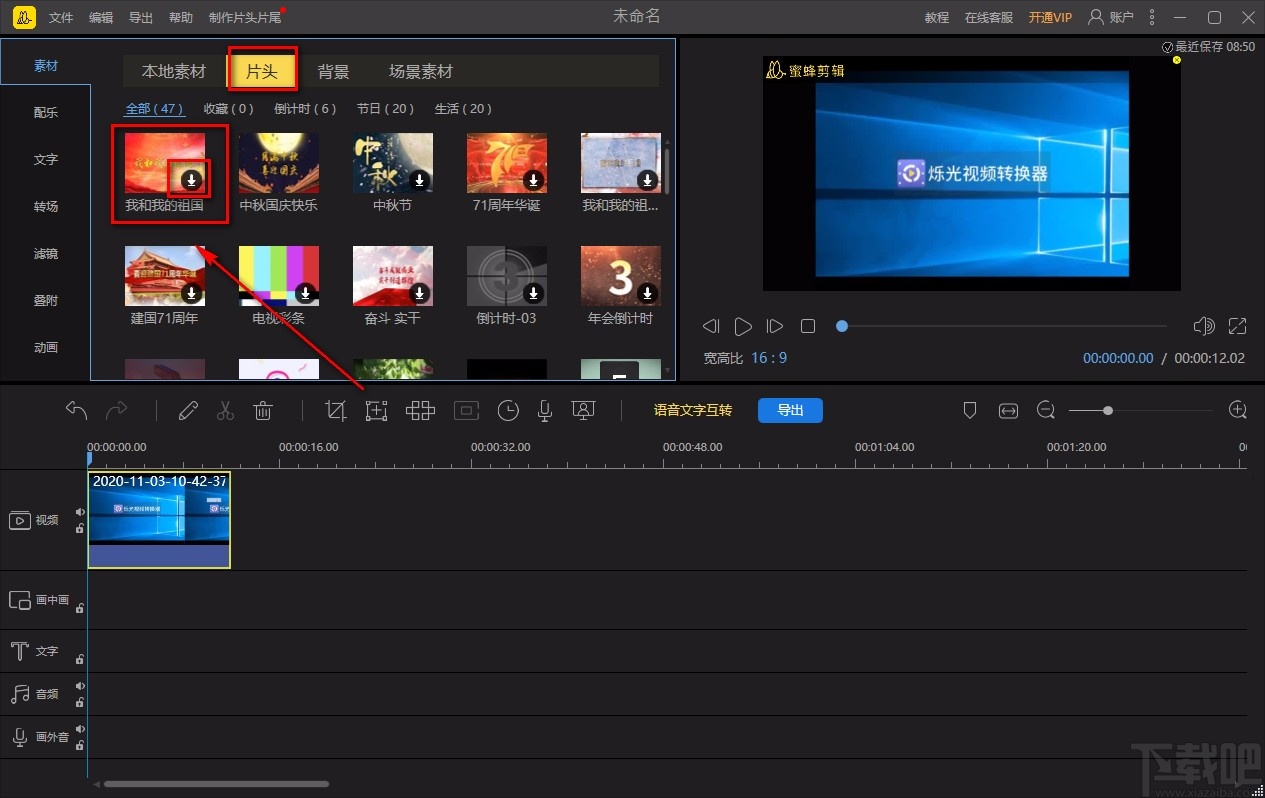1265x798 pixels.
Task: Click the timeline zoom slider handle
Action: tap(1108, 410)
